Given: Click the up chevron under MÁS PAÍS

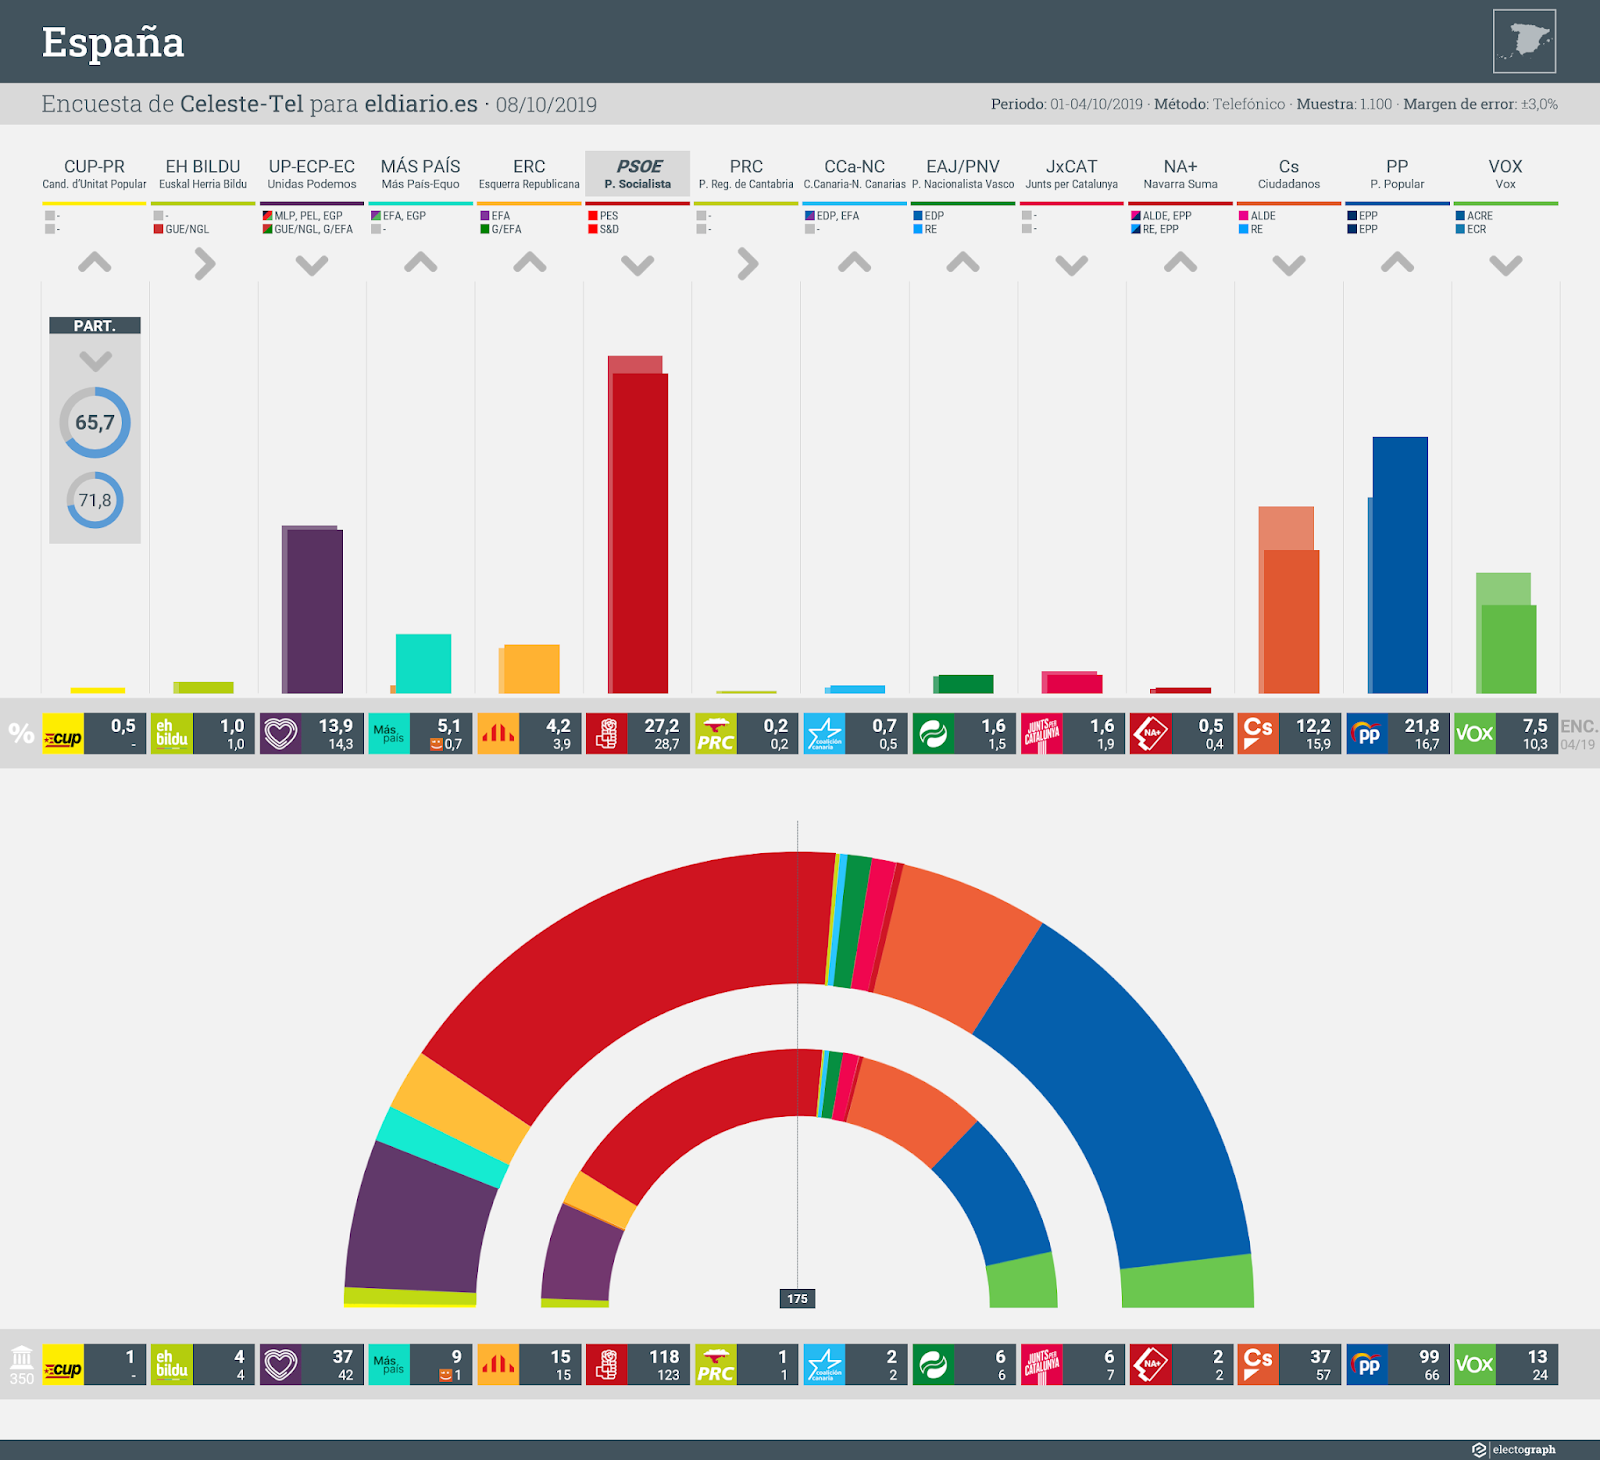Looking at the screenshot, I should [x=421, y=263].
